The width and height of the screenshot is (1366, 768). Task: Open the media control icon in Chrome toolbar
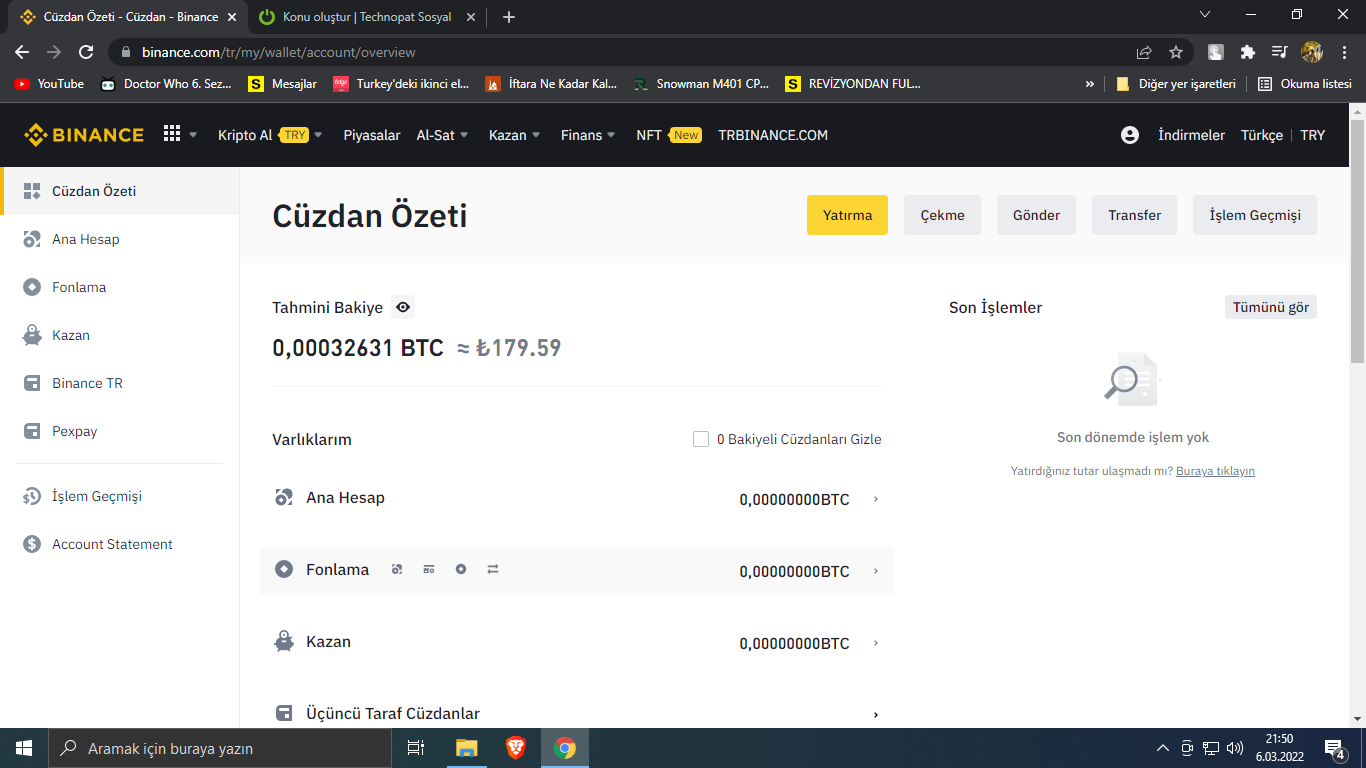point(1279,52)
